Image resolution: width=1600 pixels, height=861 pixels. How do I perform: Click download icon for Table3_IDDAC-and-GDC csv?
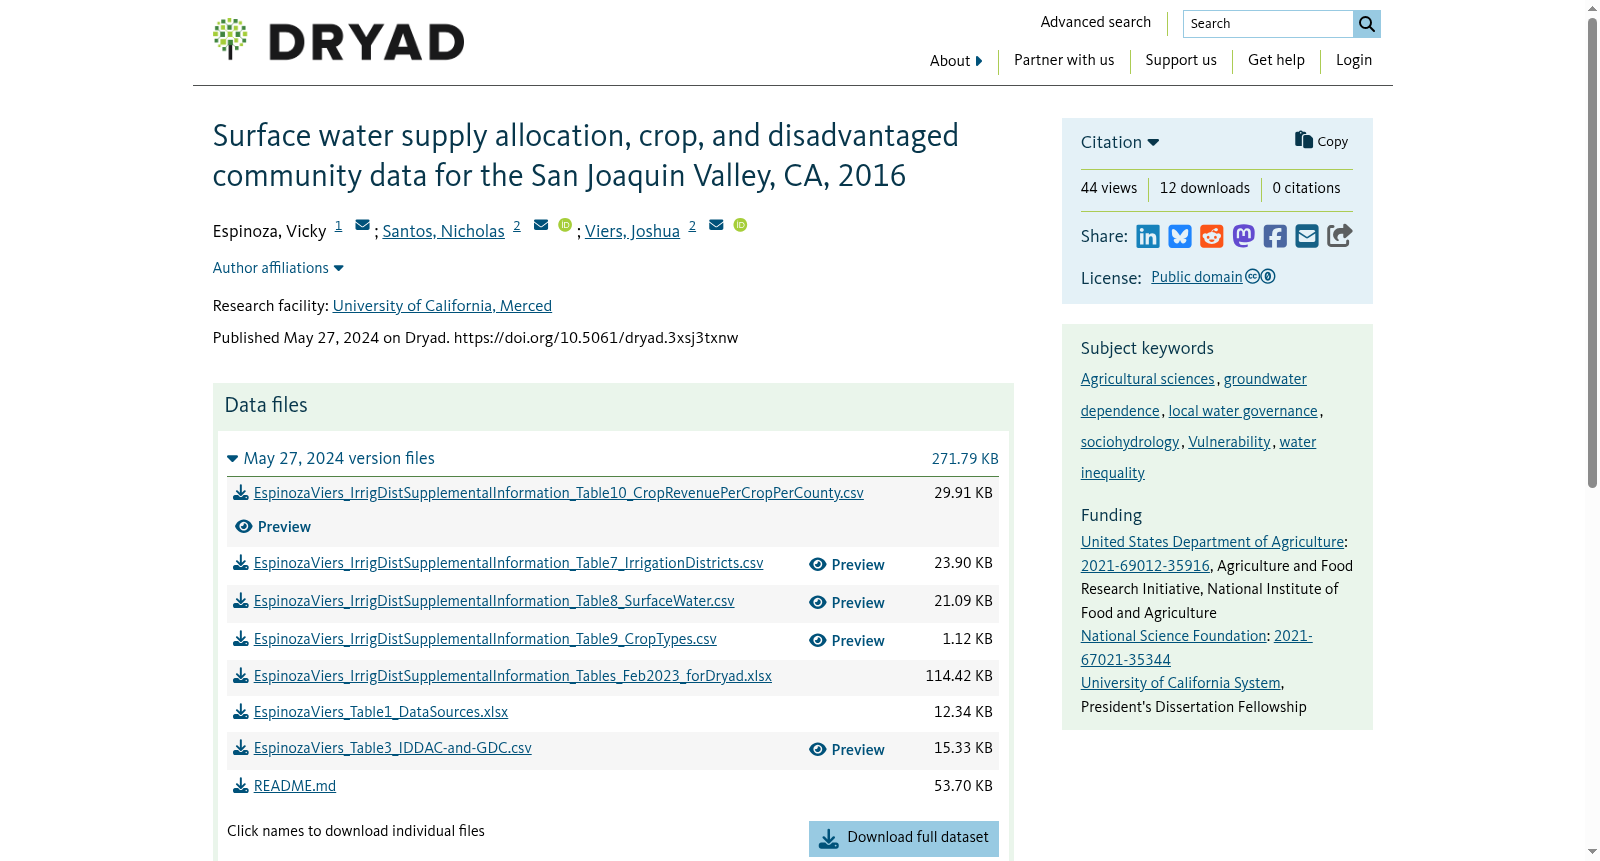click(241, 748)
